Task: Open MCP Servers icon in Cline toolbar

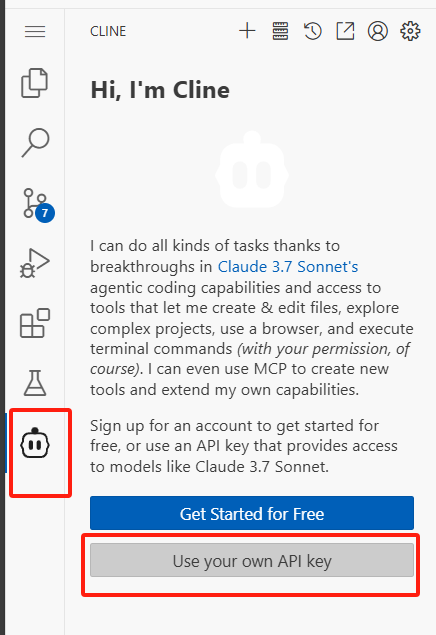Action: [280, 31]
